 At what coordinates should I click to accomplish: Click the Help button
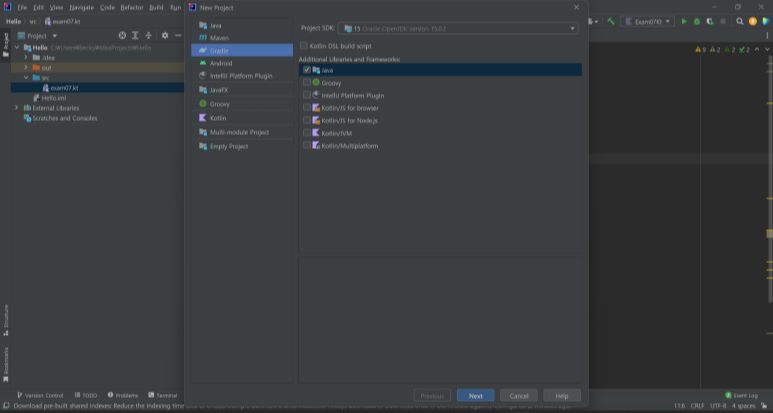[562, 396]
